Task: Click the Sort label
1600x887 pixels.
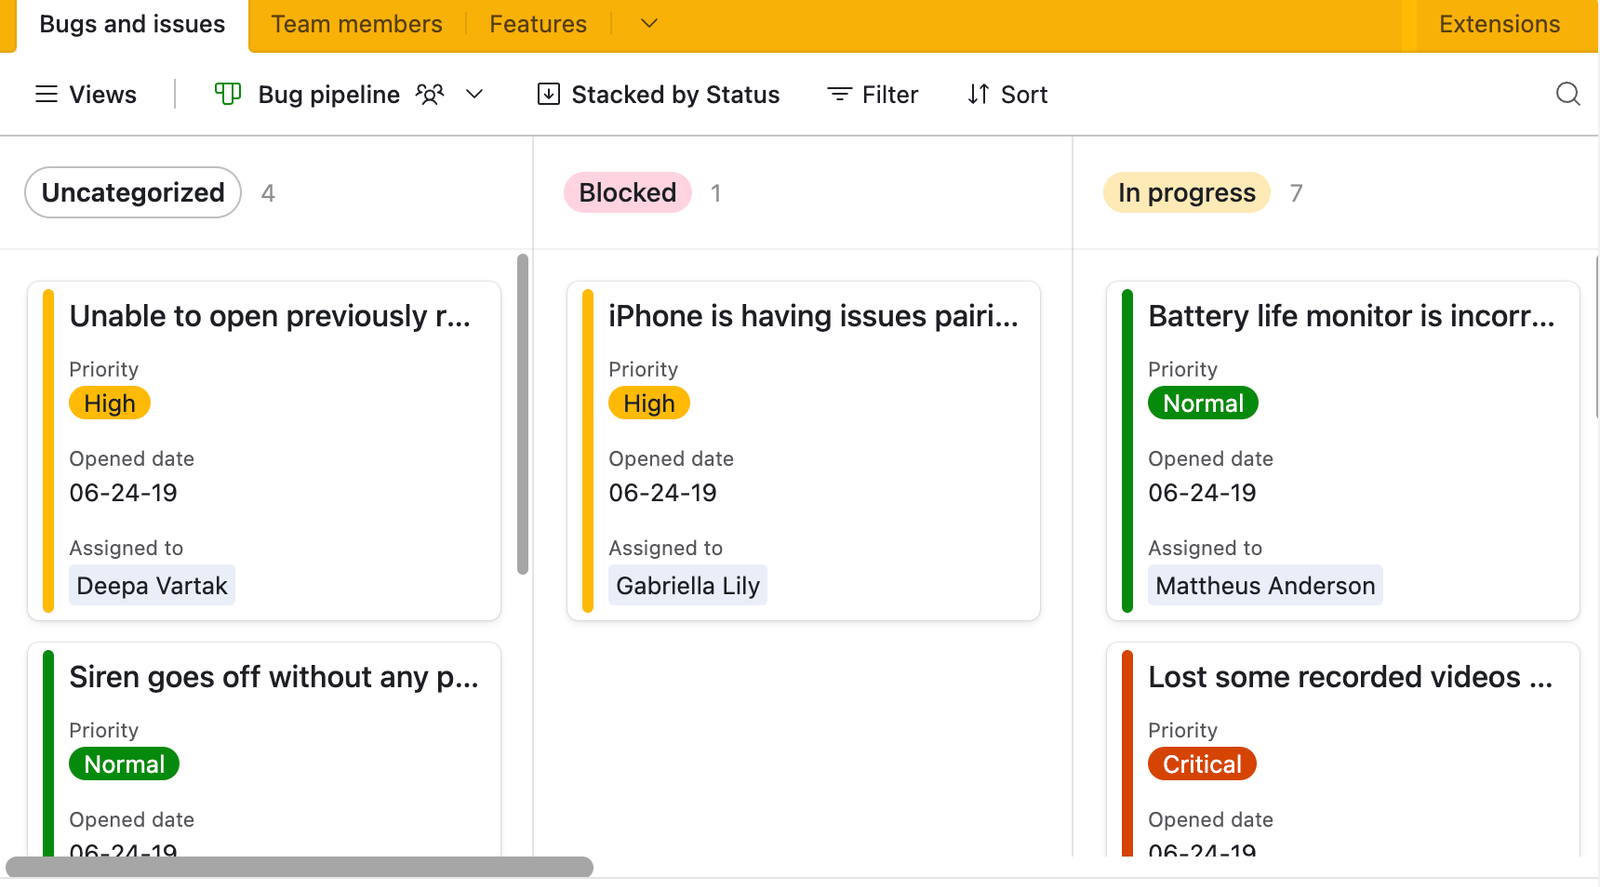Action: (x=1024, y=94)
